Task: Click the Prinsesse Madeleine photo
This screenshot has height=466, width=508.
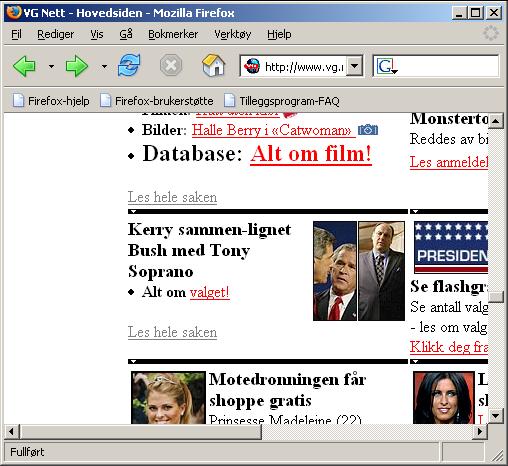Action: 168,398
